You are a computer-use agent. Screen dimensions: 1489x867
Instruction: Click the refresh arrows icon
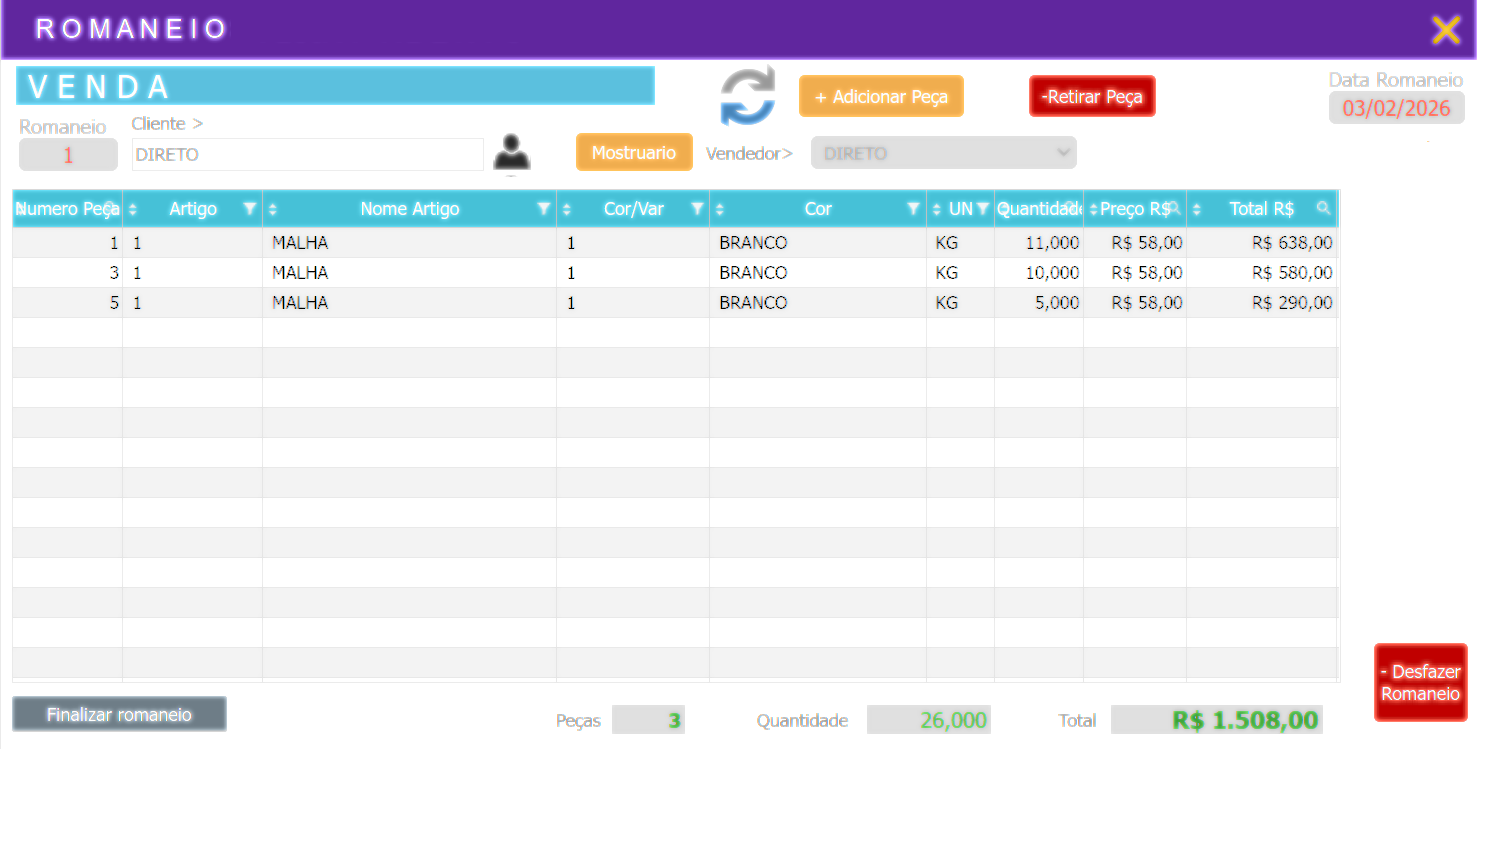click(x=747, y=96)
